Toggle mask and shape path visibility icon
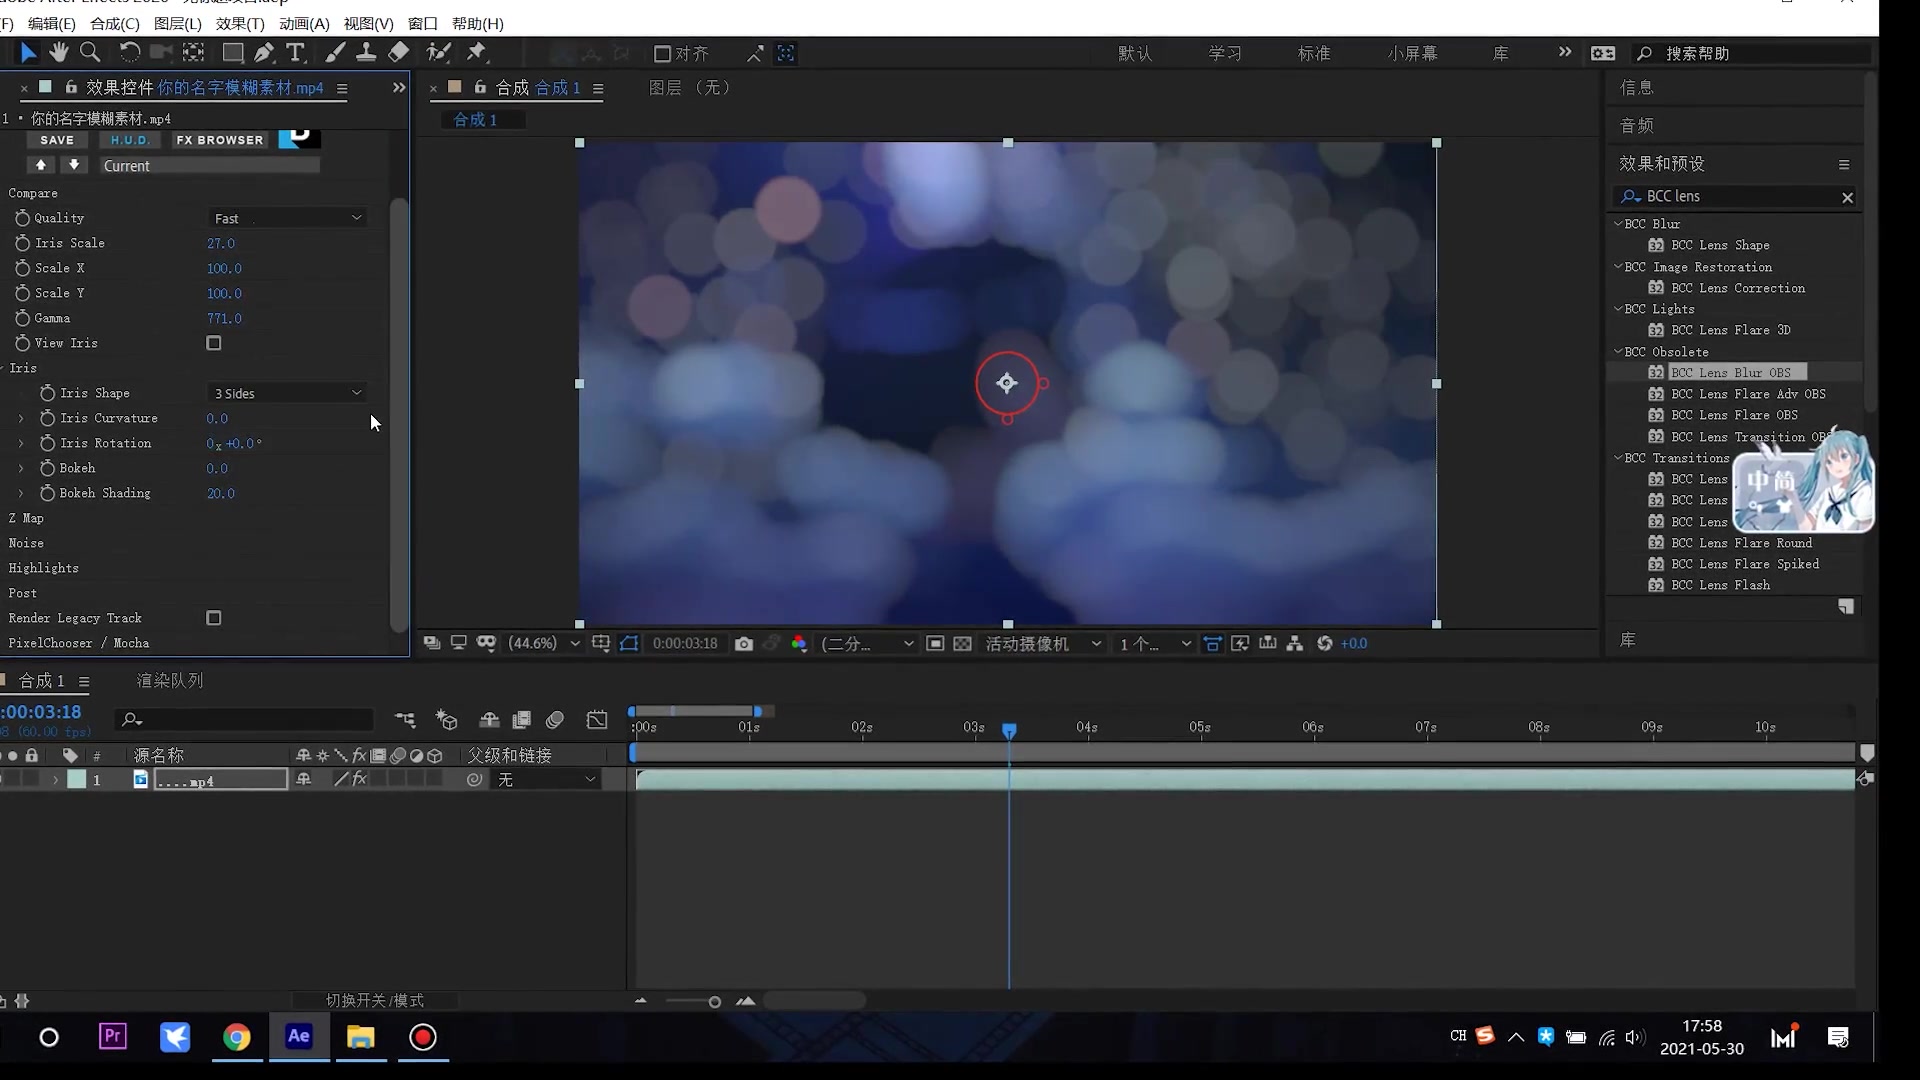The image size is (1920, 1080). [x=629, y=644]
